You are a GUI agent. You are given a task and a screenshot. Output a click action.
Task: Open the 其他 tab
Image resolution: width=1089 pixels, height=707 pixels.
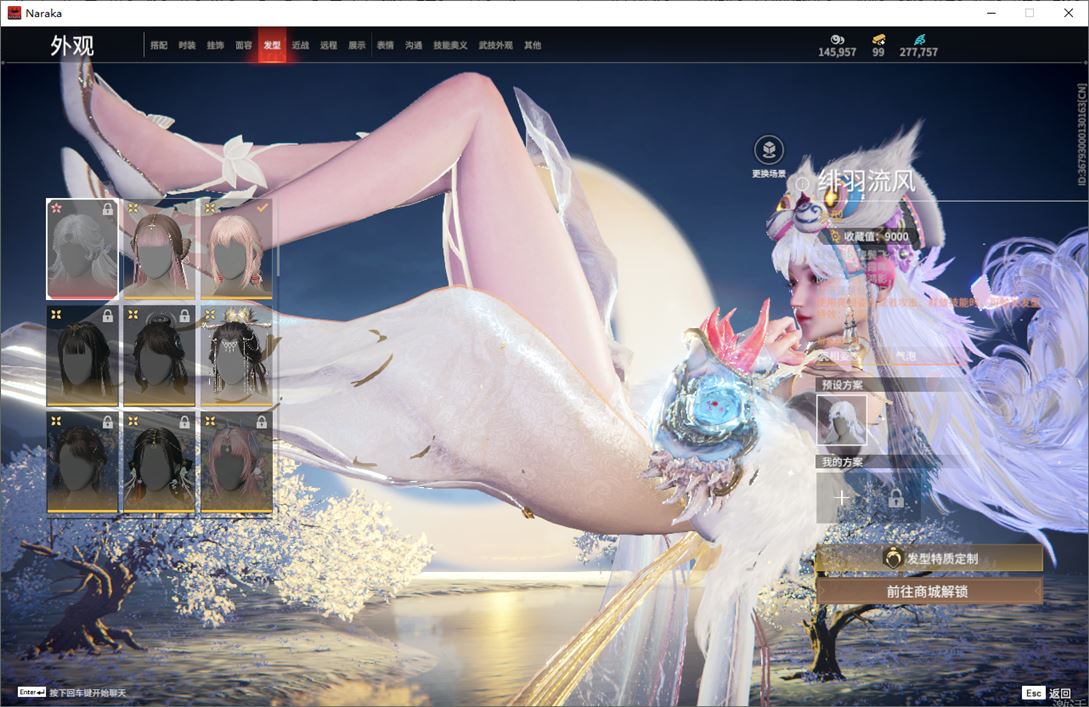click(x=533, y=45)
